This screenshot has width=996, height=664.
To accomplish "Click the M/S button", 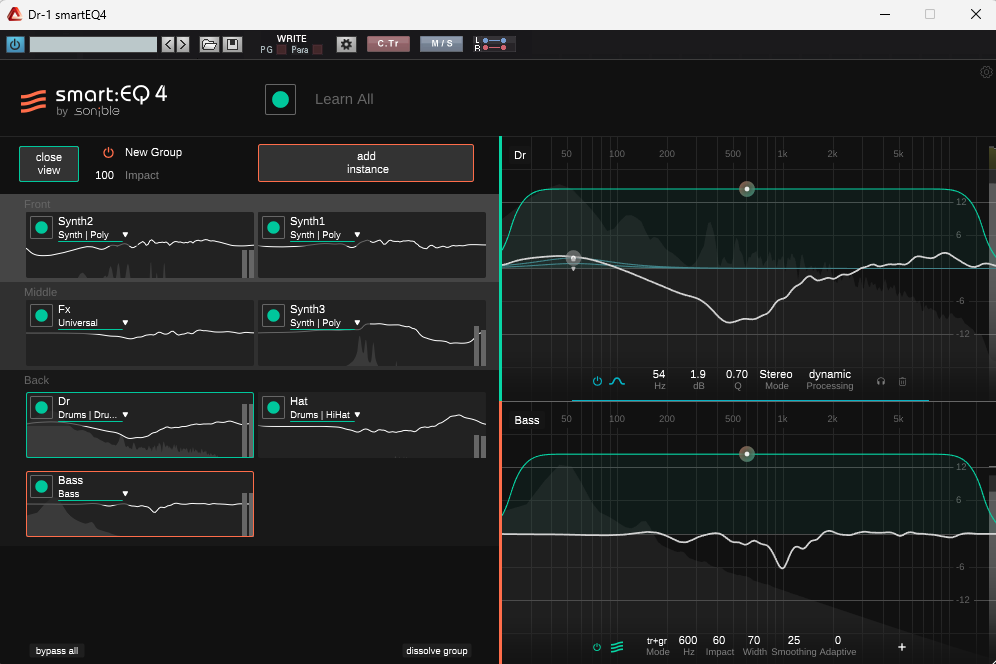I will point(441,44).
